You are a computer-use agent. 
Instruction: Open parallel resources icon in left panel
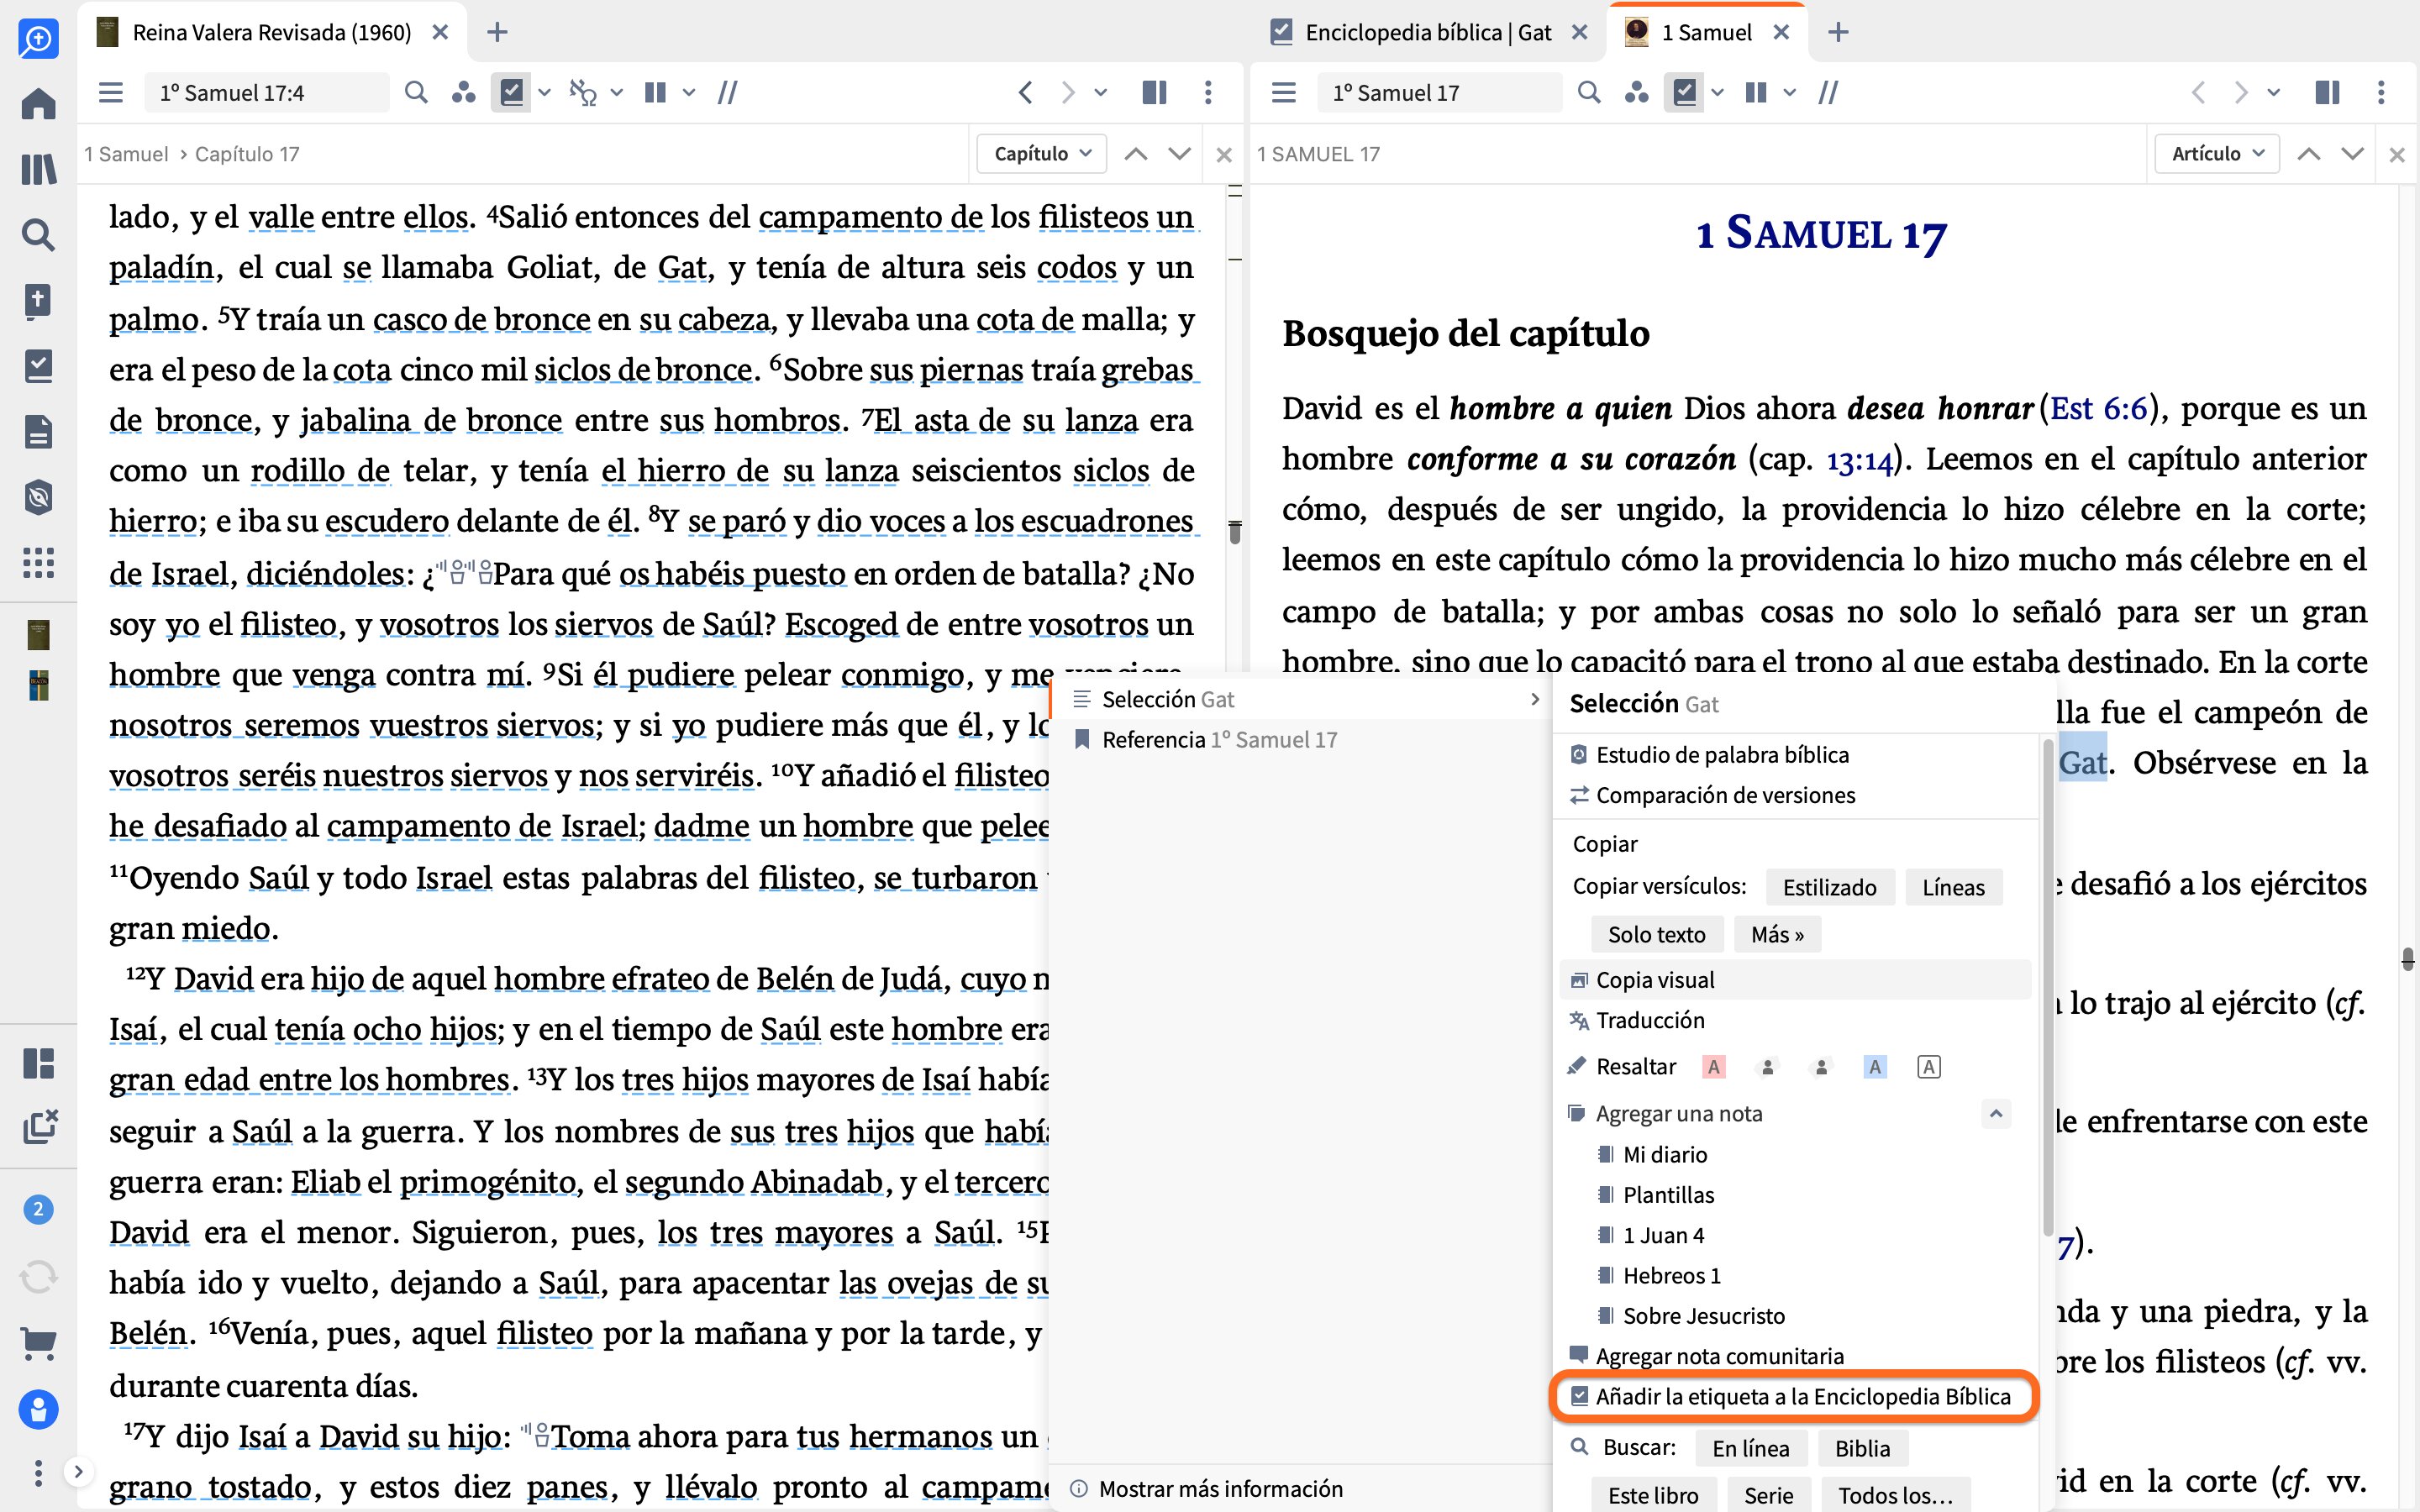coord(463,93)
